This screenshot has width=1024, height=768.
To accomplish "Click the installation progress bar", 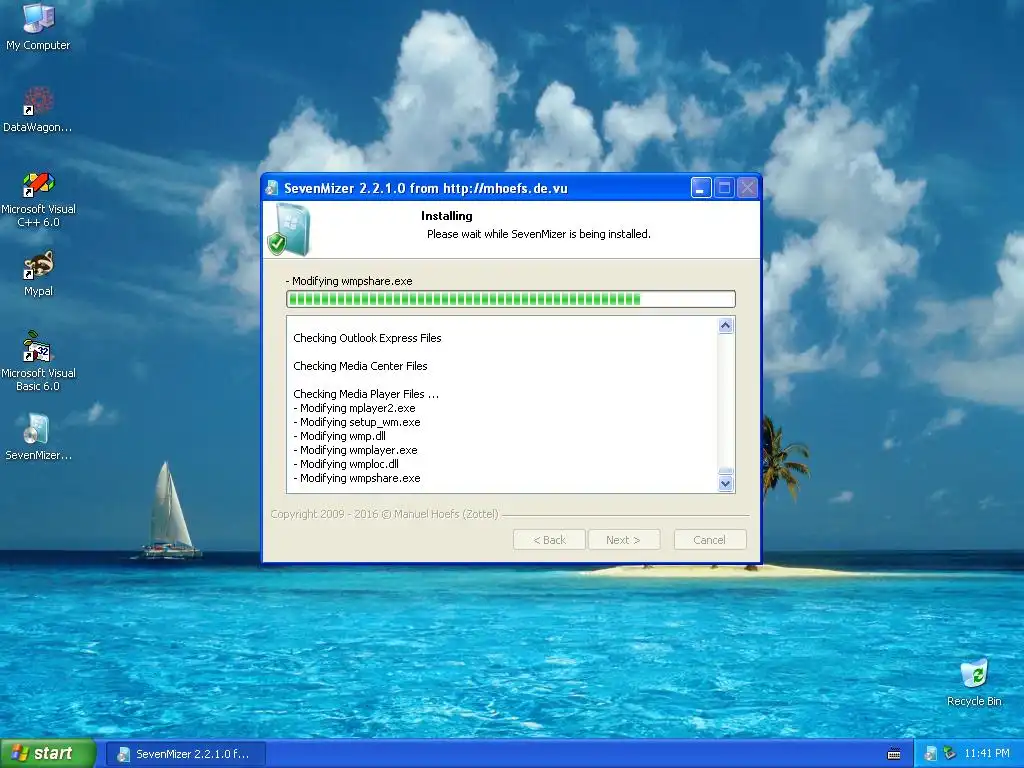I will pos(511,299).
